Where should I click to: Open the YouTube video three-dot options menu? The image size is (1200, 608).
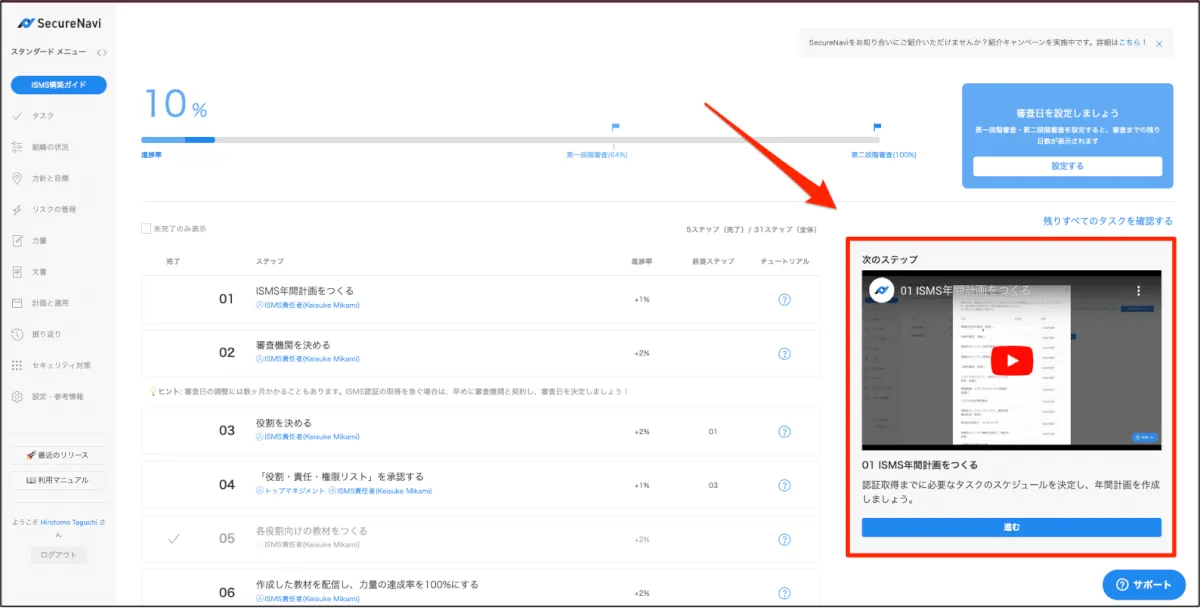[1137, 291]
